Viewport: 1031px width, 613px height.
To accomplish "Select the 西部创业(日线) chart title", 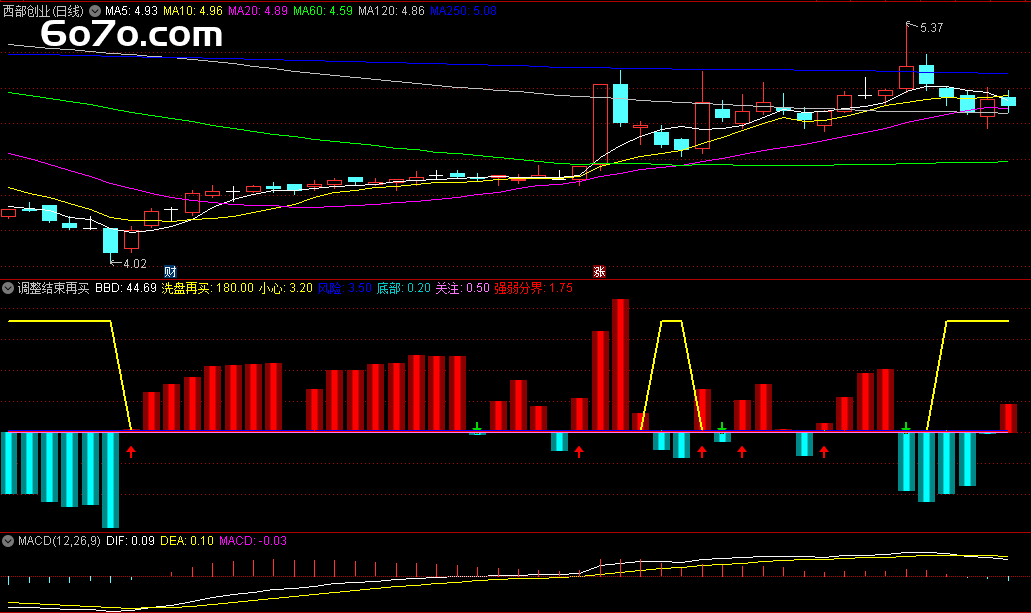I will pos(43,11).
